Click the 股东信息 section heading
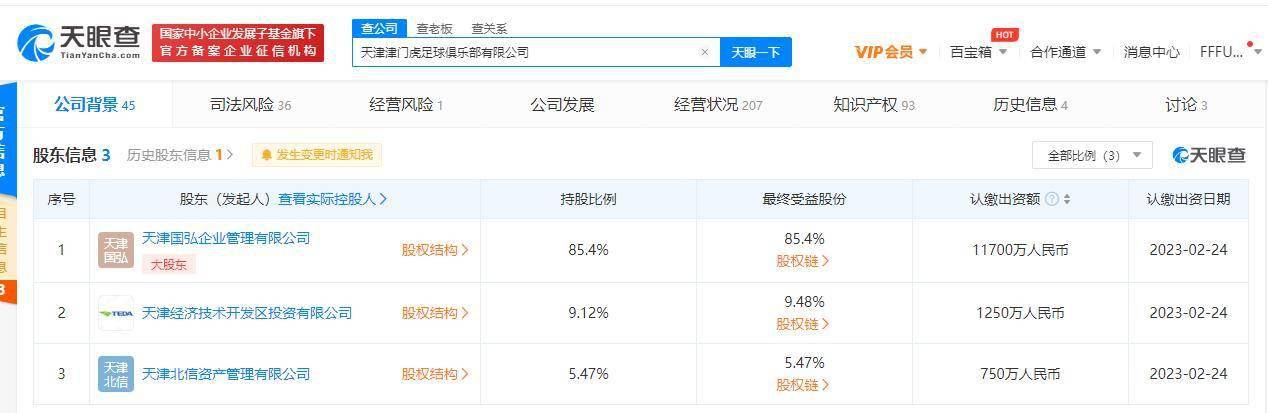The width and height of the screenshot is (1268, 413). click(x=72, y=155)
